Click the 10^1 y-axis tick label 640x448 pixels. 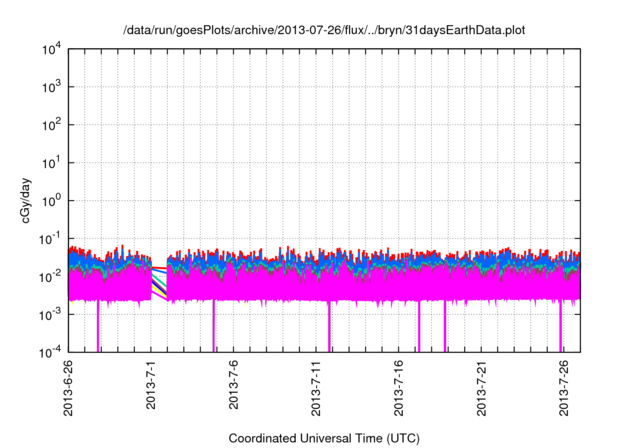[x=52, y=163]
